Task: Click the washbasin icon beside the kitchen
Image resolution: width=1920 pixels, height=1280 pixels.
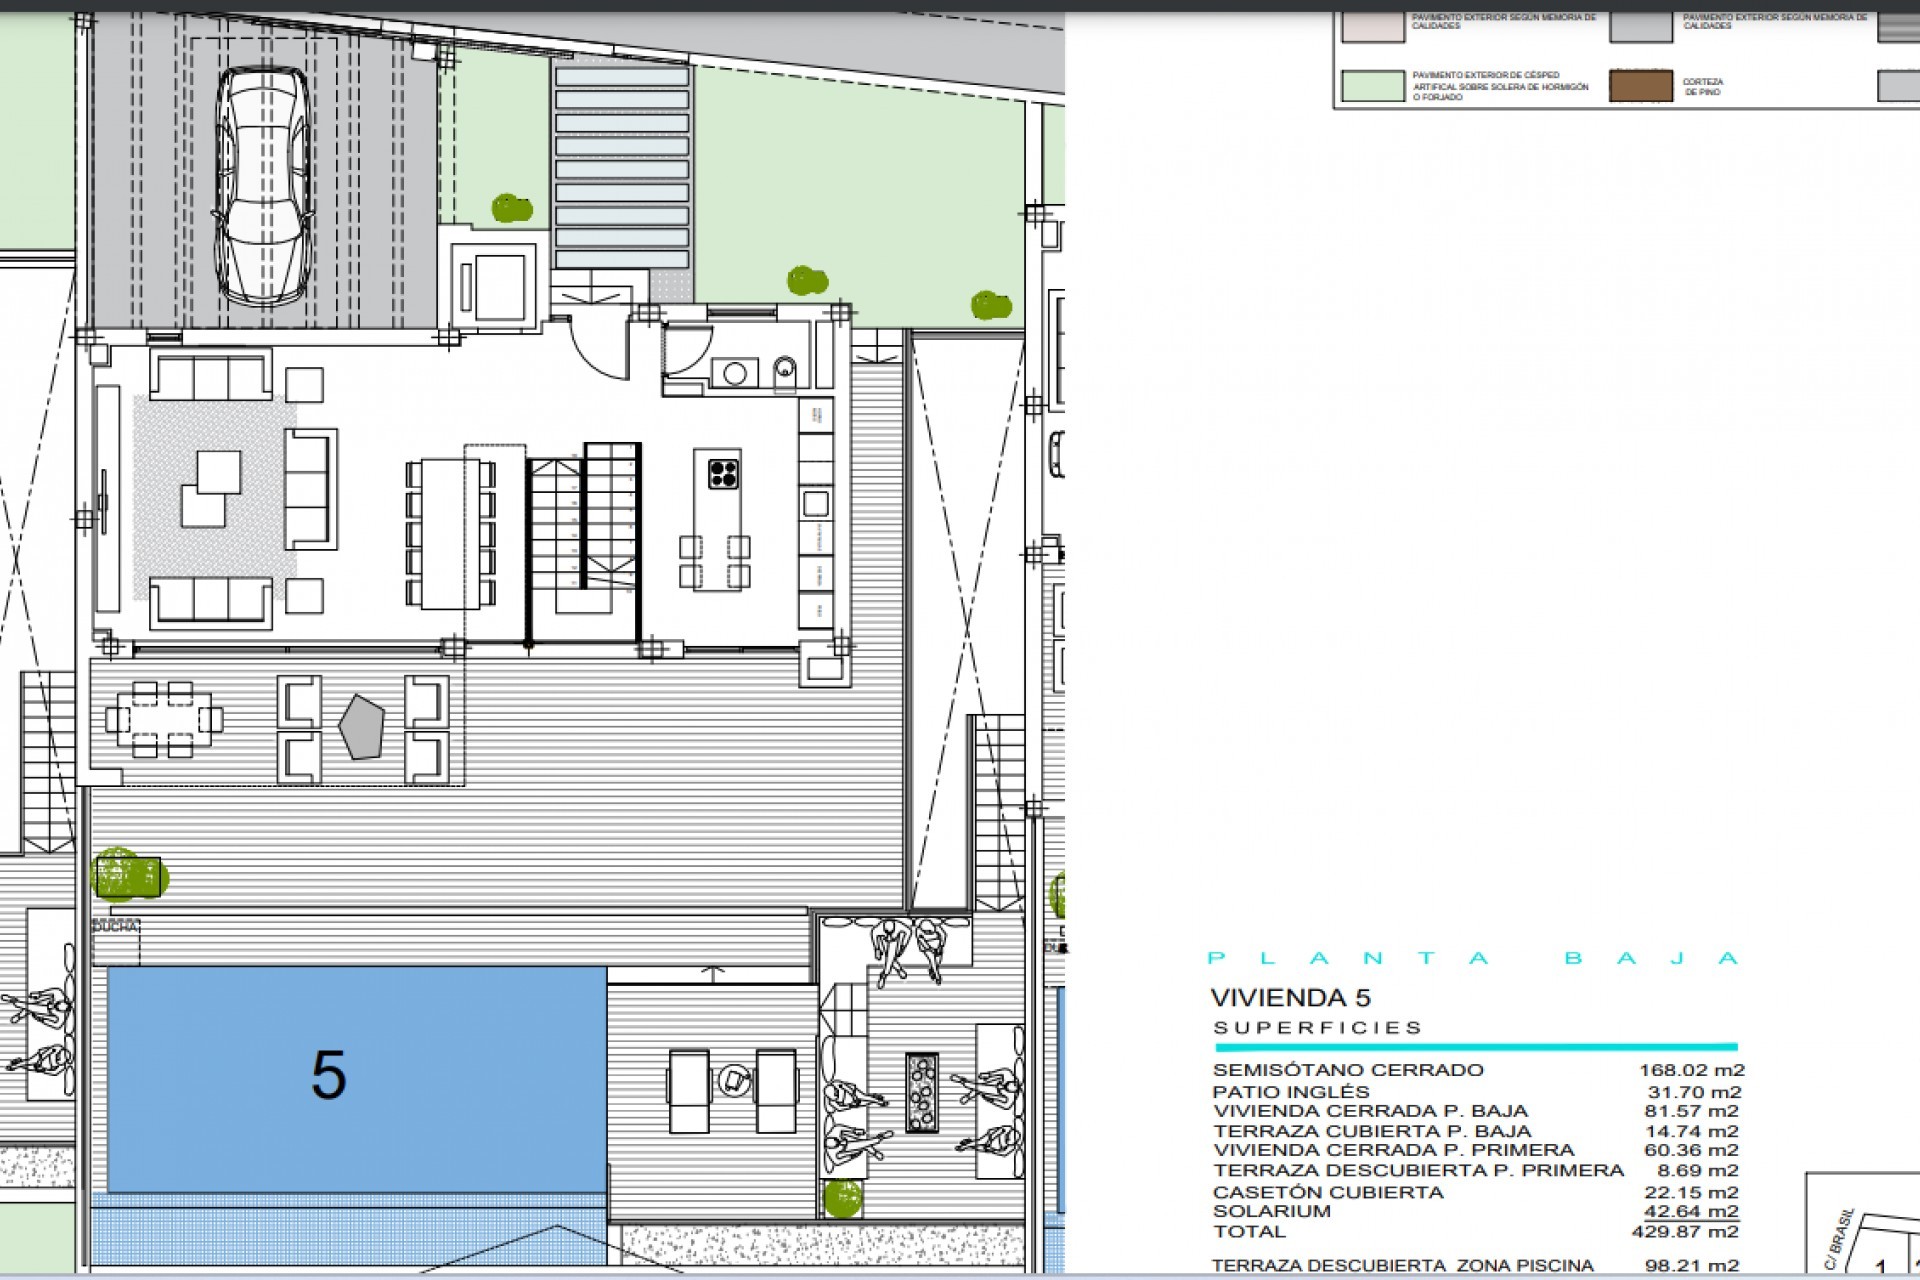Action: 785,367
